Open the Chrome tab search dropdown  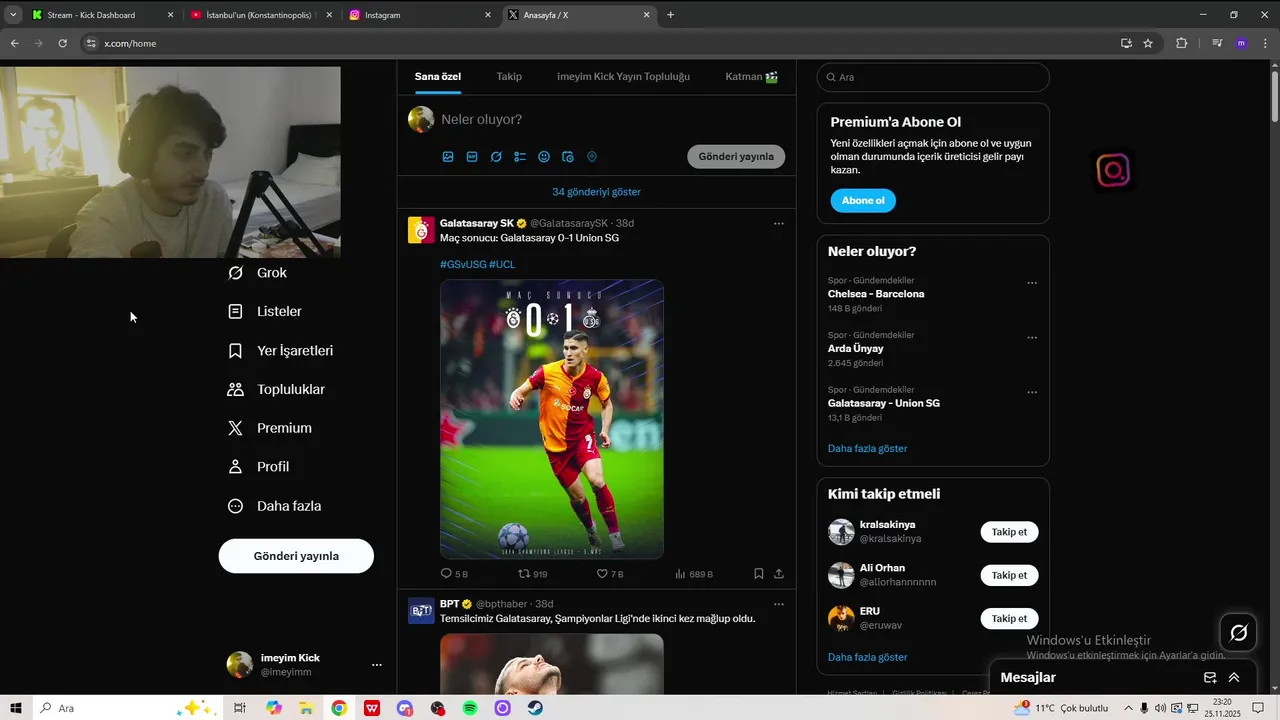(x=13, y=15)
